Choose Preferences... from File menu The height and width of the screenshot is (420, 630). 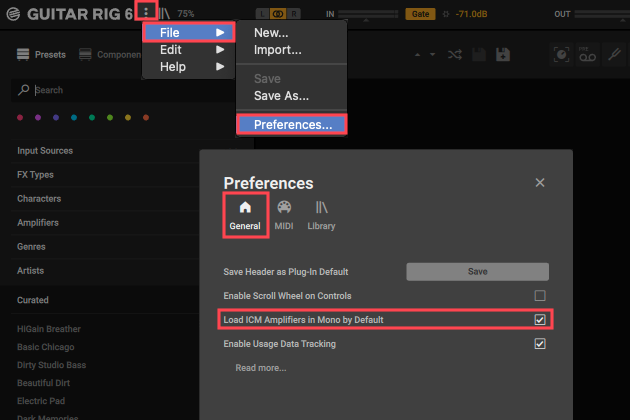coord(292,125)
